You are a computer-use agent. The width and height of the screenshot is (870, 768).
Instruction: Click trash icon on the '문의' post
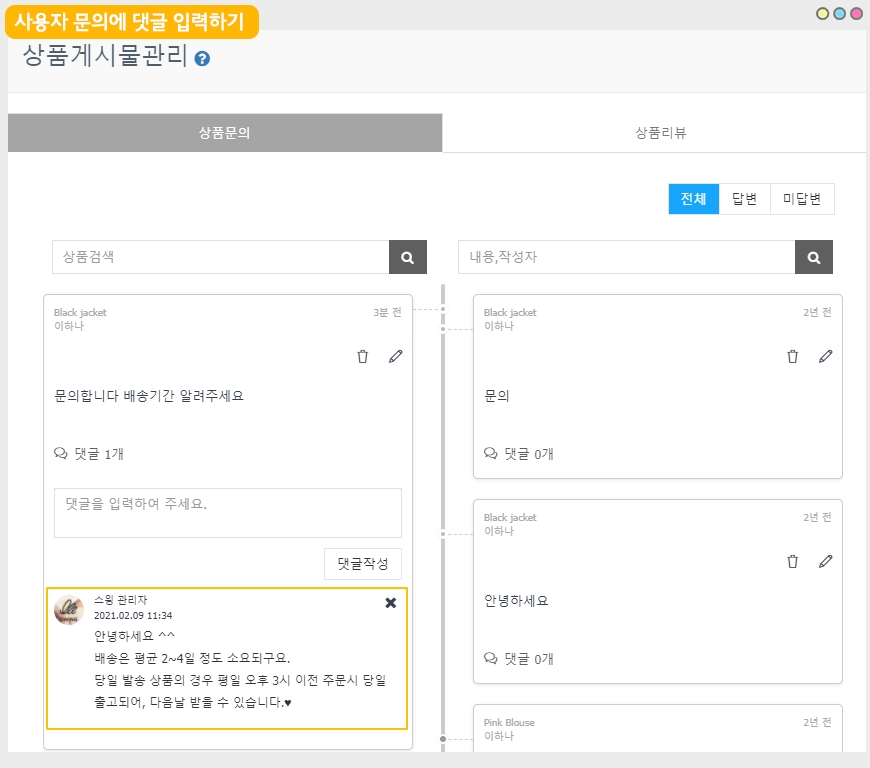click(793, 356)
